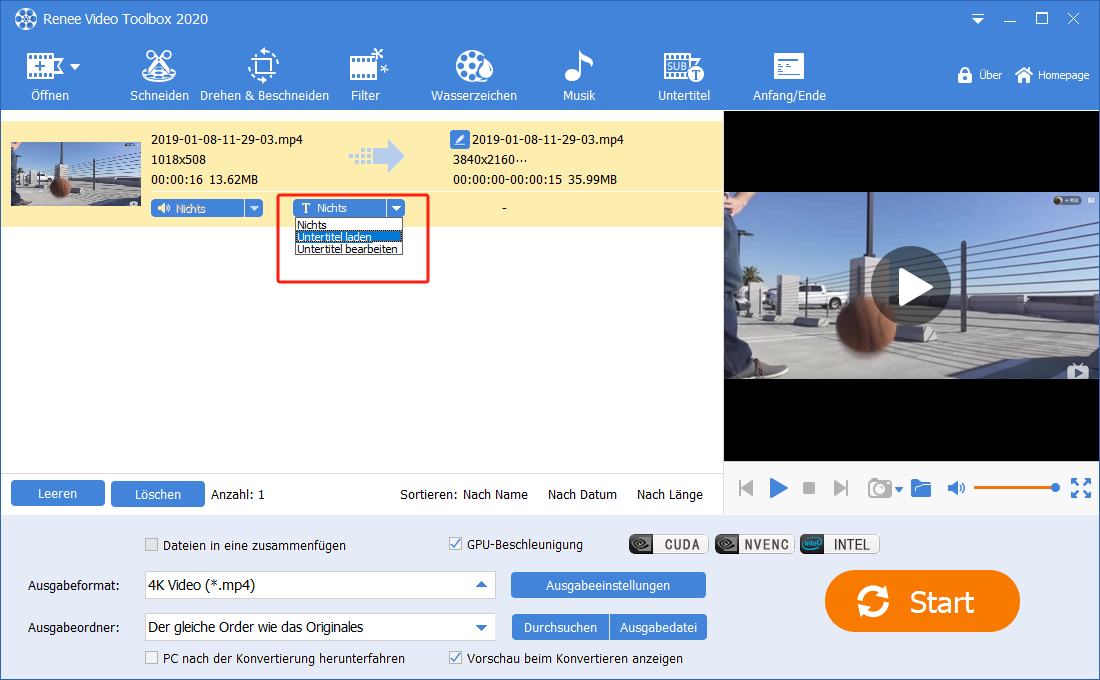This screenshot has width=1100, height=680.
Task: Click the audio track speaker button
Action: coord(197,208)
